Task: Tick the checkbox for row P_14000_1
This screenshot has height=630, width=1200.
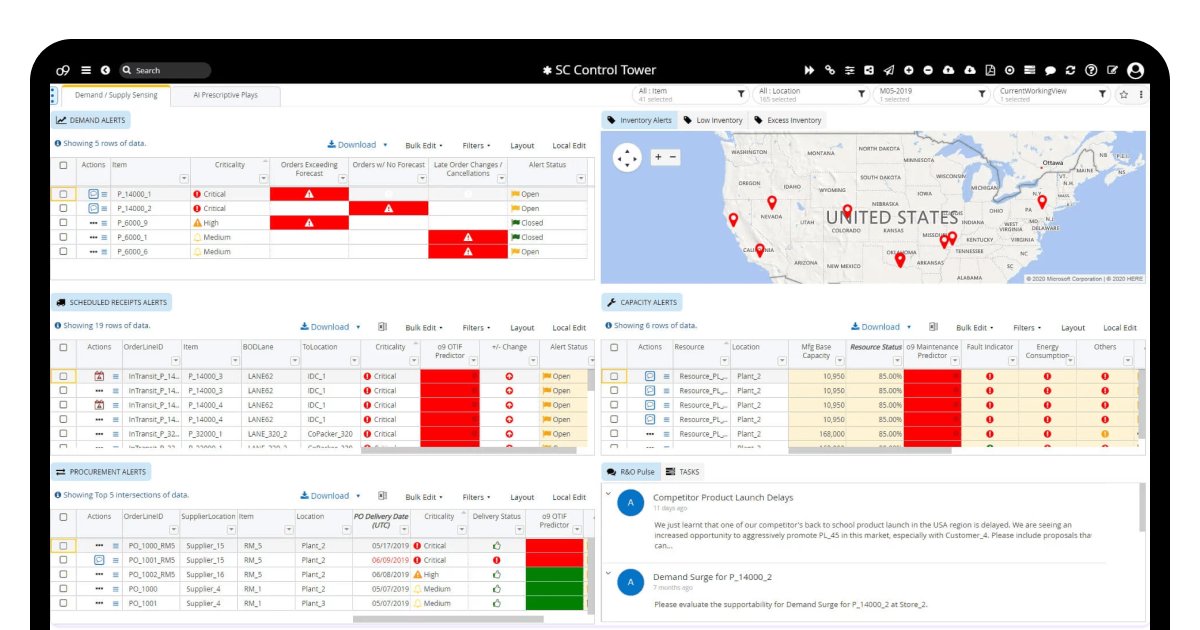Action: click(63, 194)
